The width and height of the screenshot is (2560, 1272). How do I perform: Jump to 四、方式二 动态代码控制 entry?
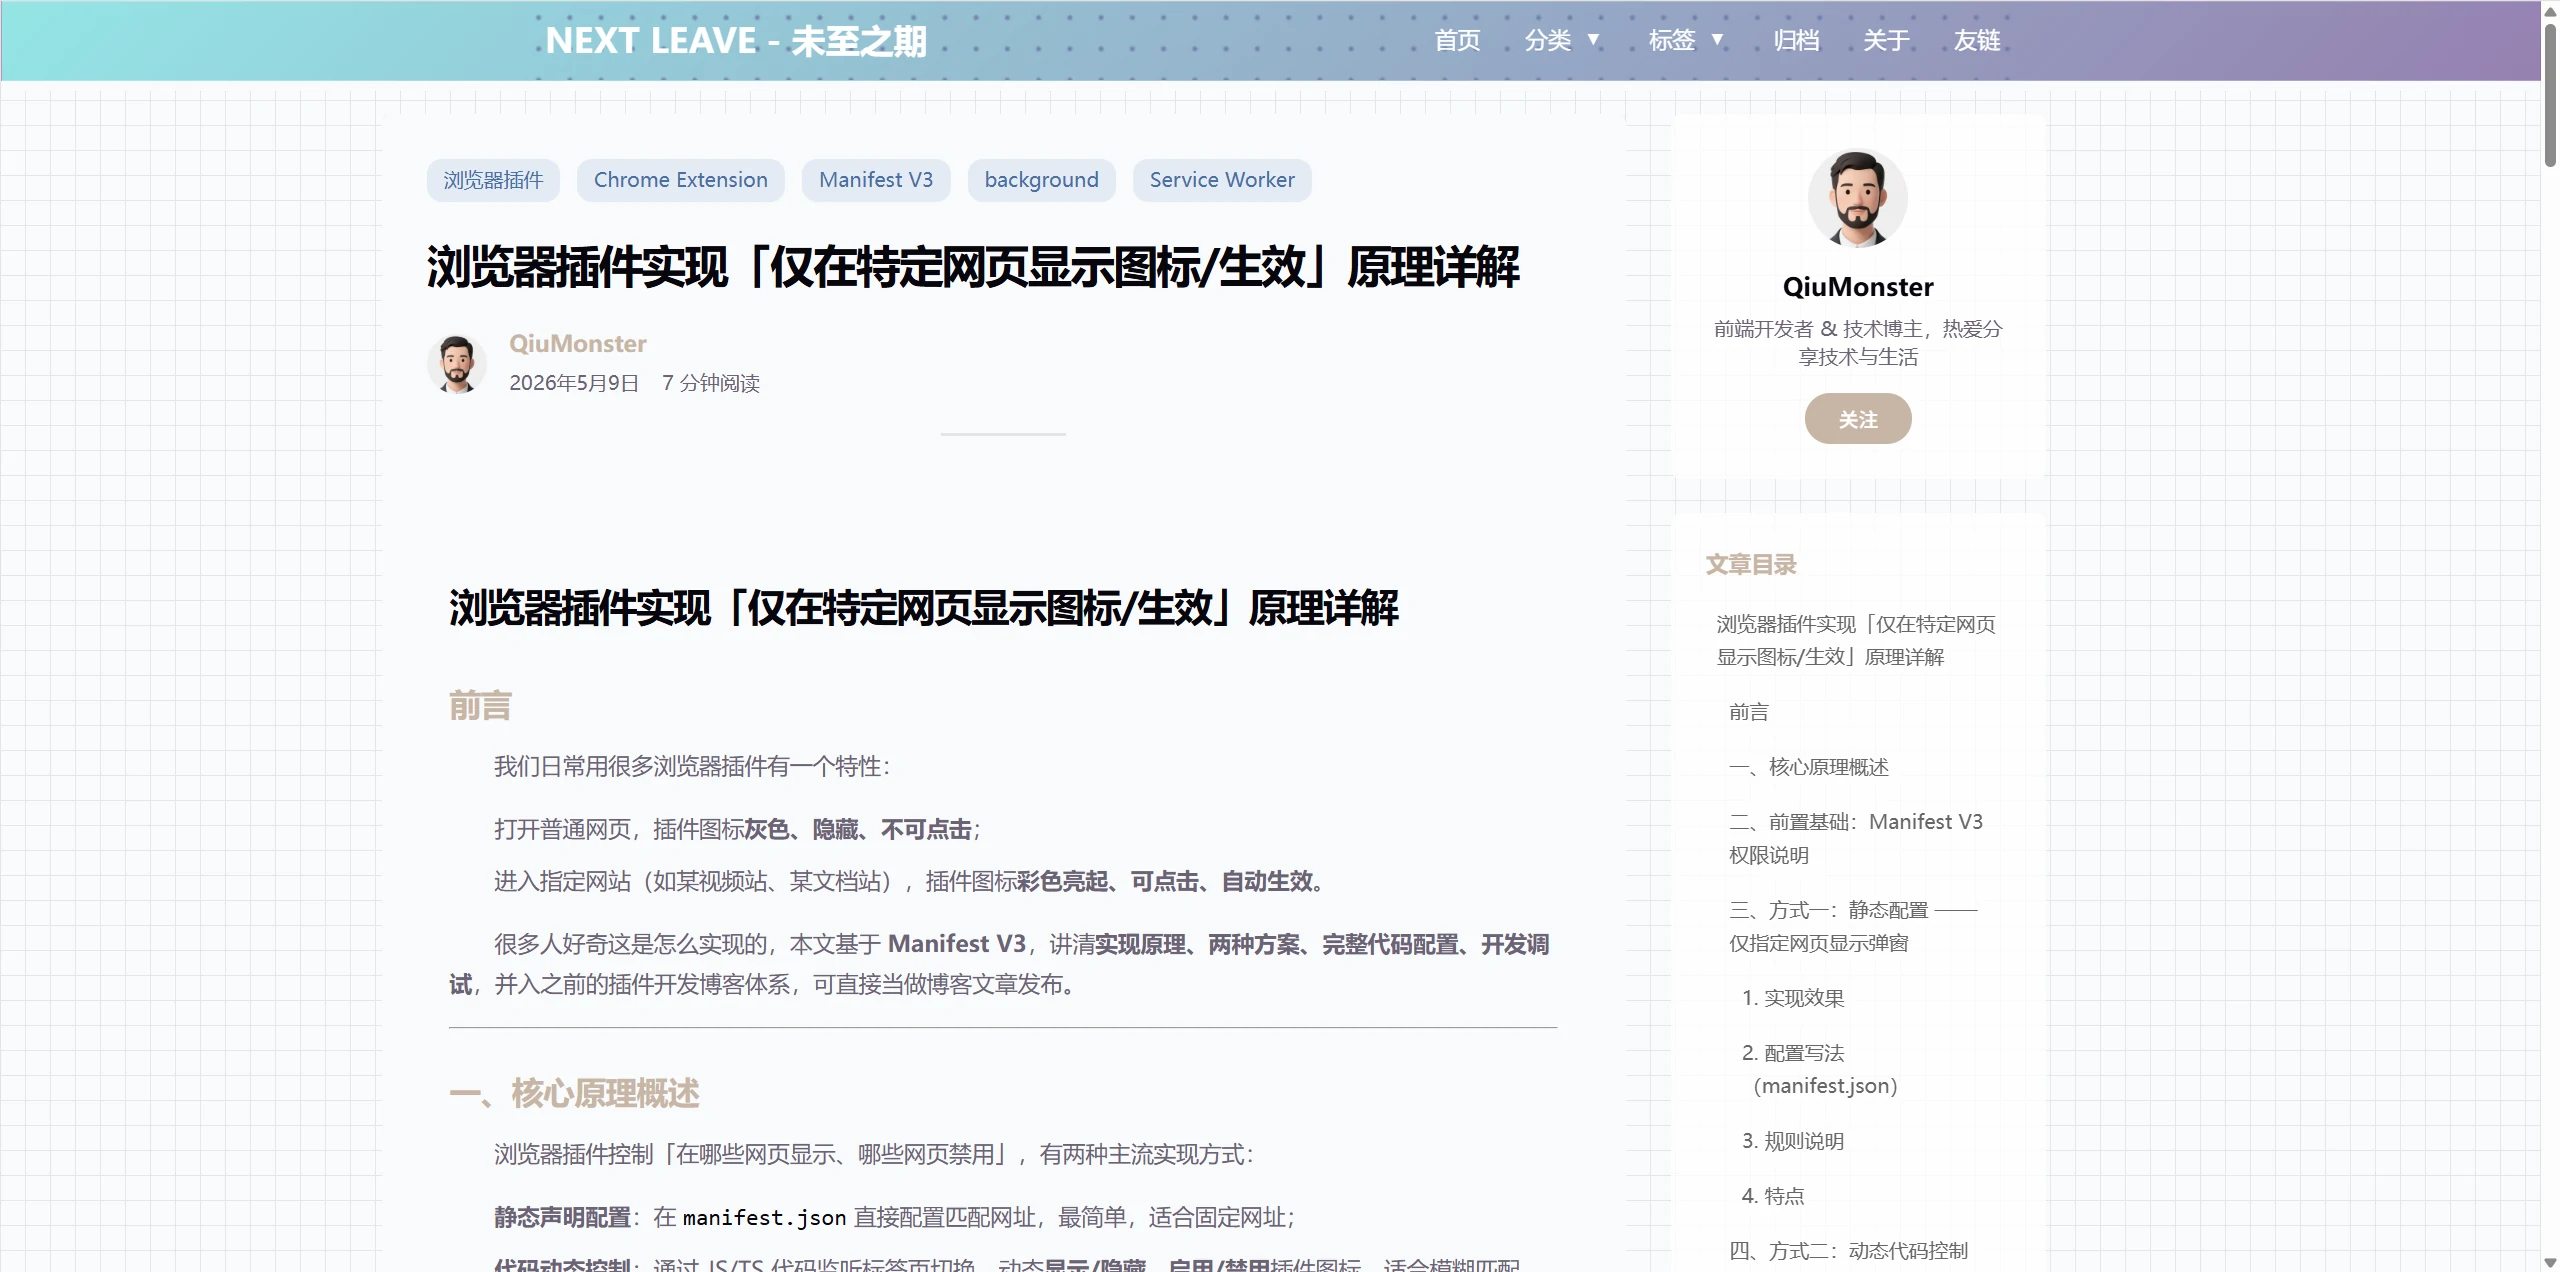[1849, 1251]
